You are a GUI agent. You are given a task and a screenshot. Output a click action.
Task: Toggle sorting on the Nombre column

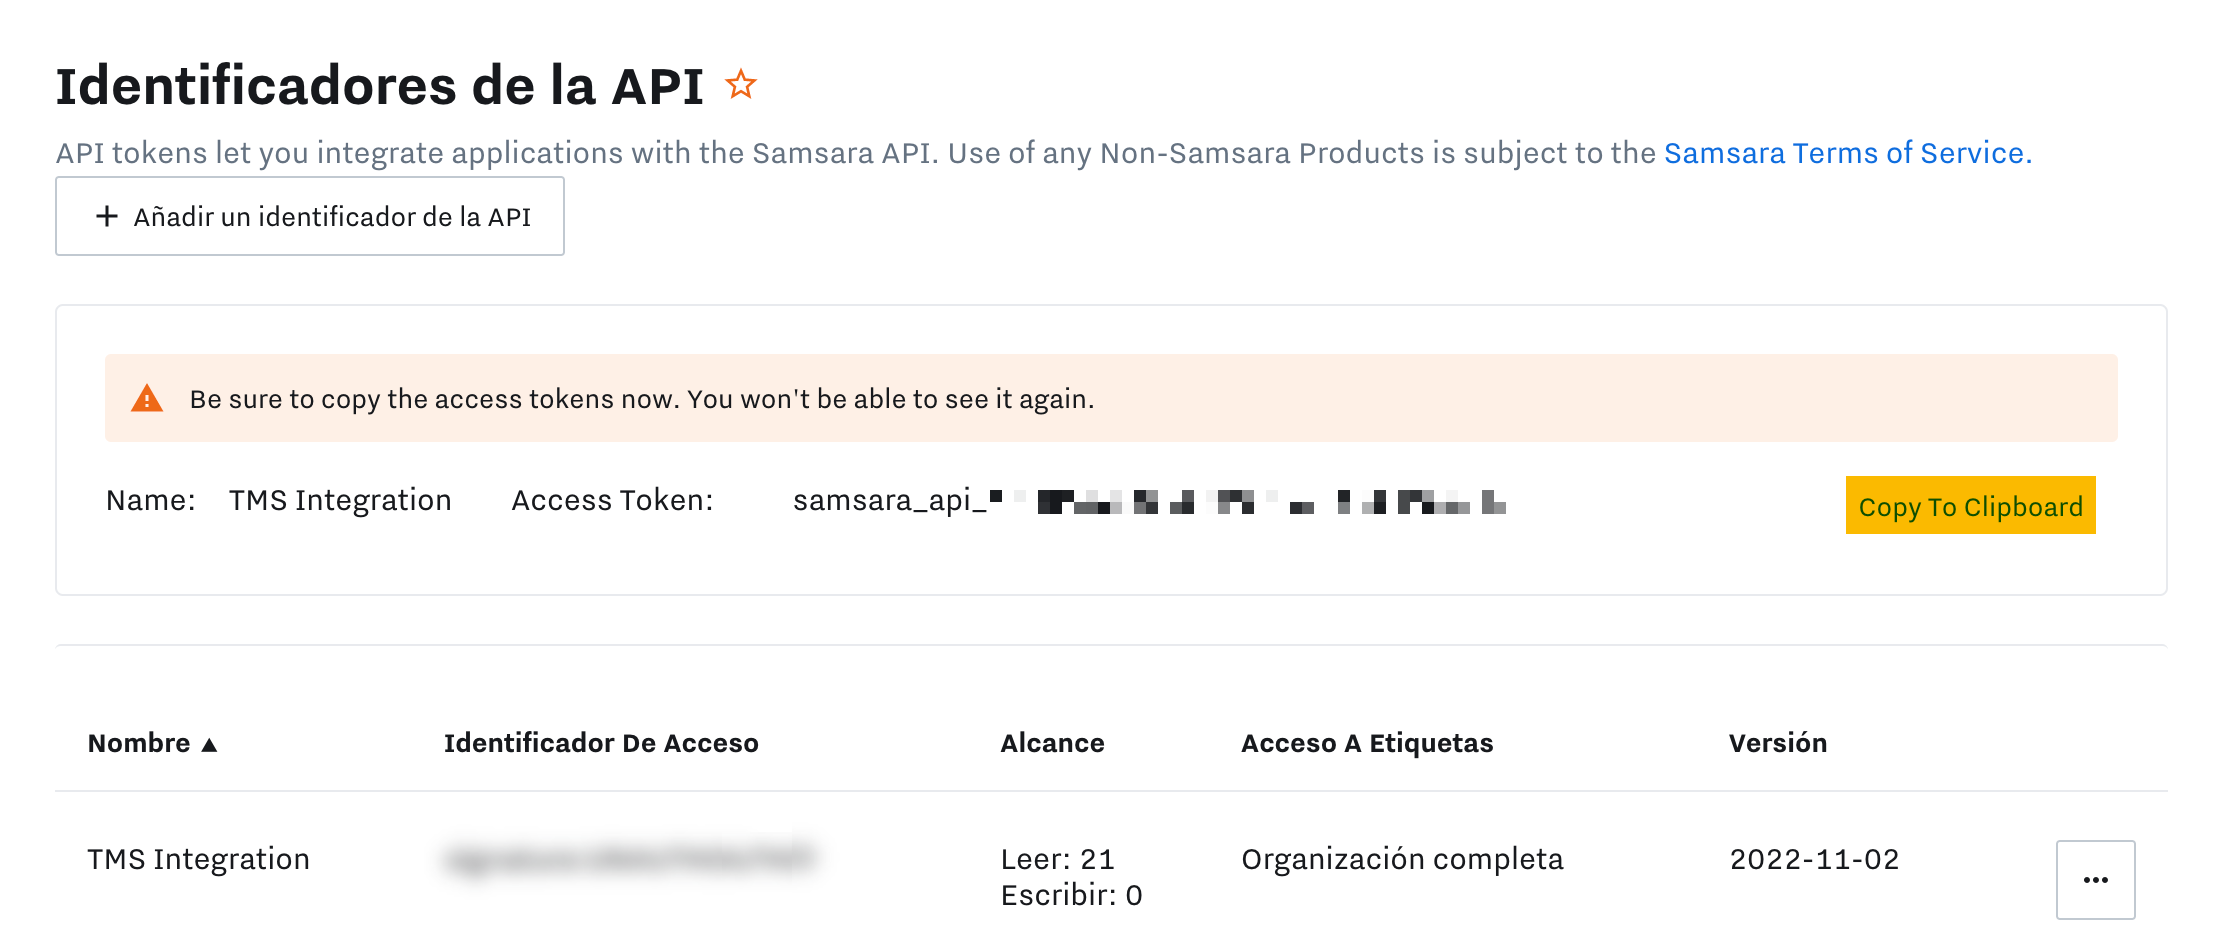pos(139,743)
